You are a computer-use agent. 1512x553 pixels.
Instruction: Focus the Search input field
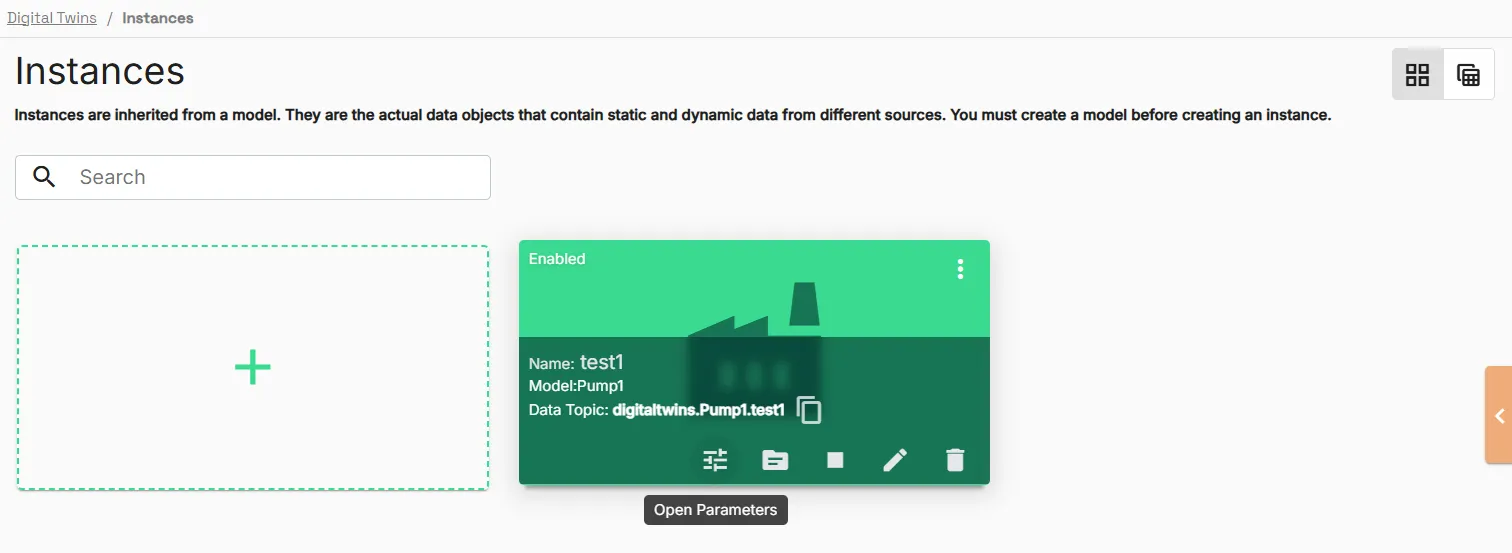[253, 177]
